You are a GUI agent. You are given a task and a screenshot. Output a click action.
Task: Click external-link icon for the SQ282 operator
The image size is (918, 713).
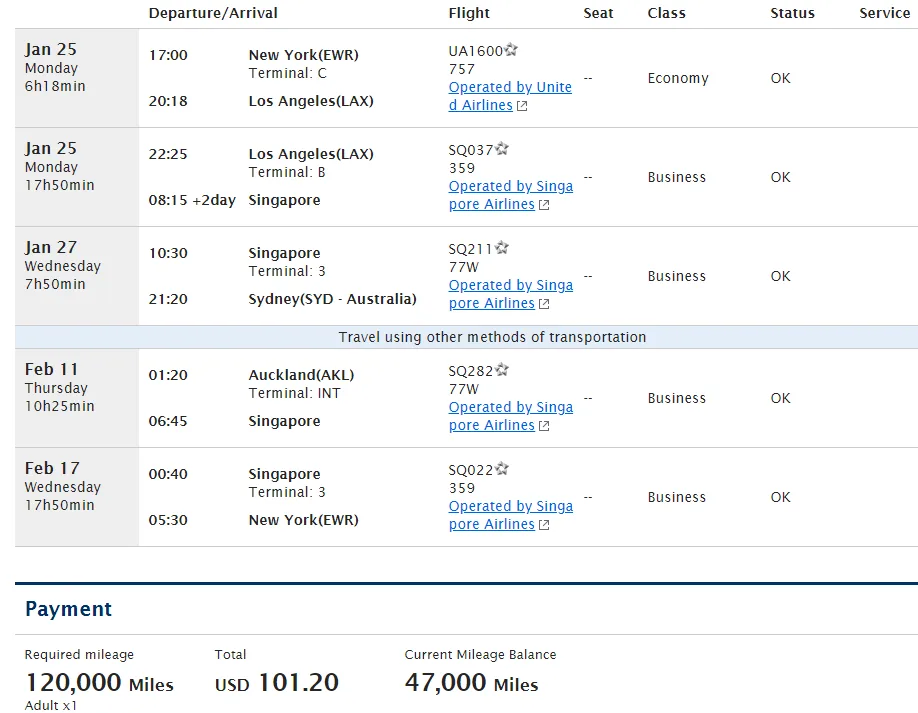(544, 426)
